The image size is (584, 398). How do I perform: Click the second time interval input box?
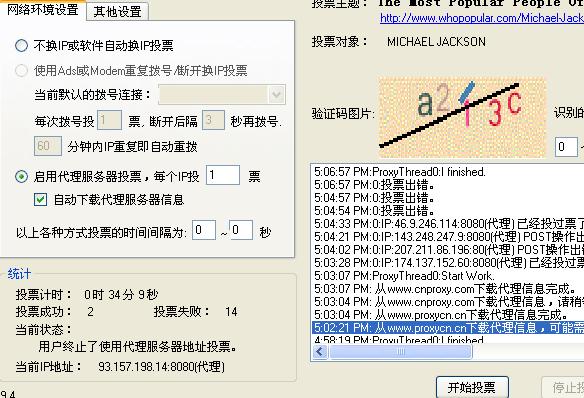pyautogui.click(x=241, y=230)
